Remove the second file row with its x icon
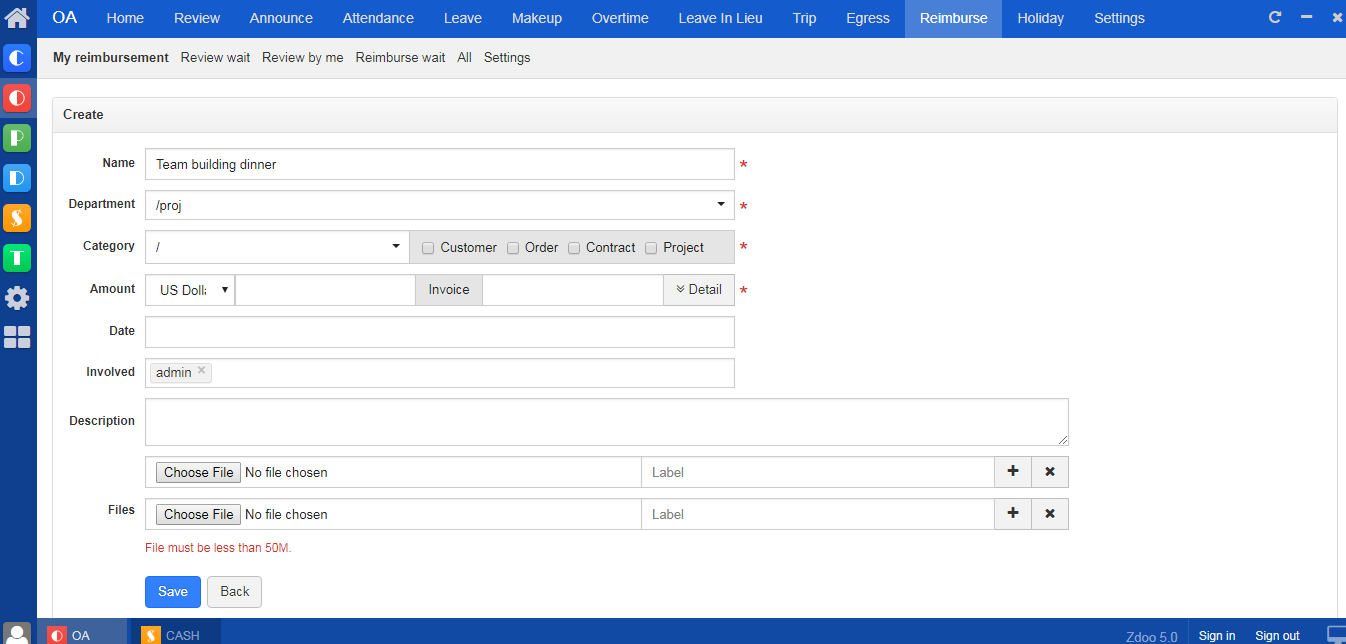Viewport: 1346px width, 644px height. click(1050, 514)
